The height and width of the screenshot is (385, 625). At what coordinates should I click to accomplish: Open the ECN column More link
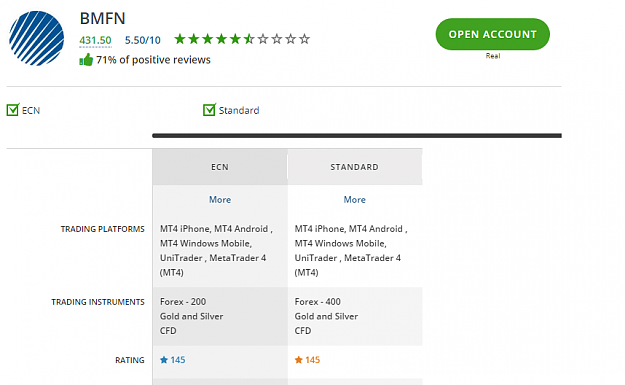tap(220, 200)
